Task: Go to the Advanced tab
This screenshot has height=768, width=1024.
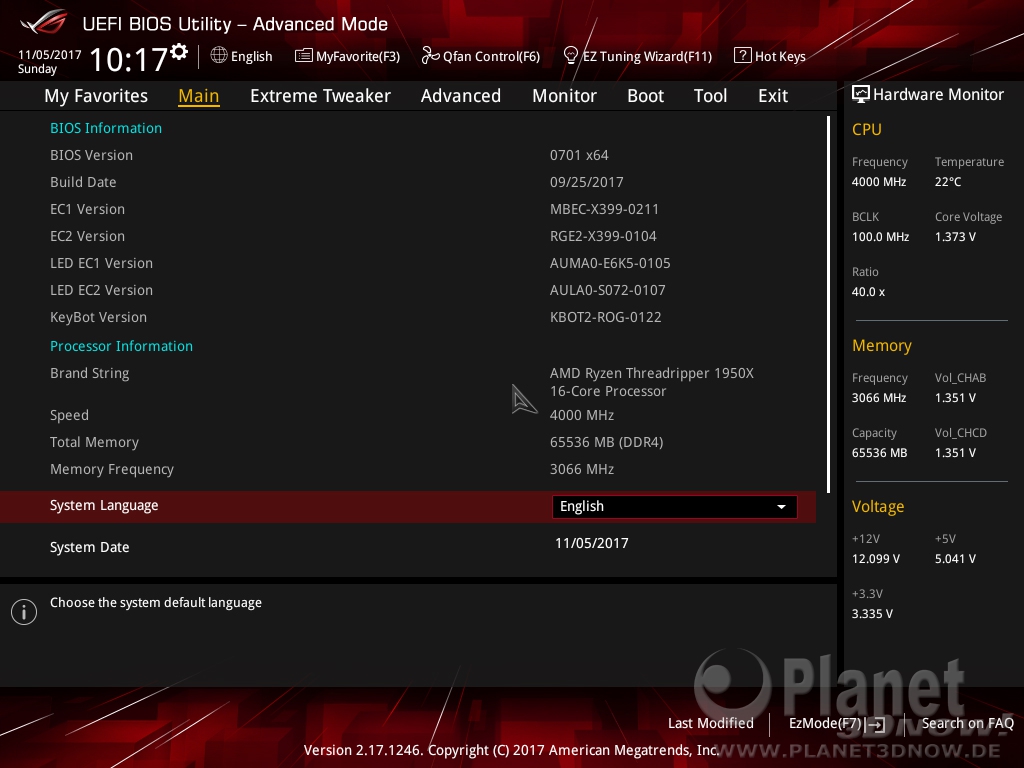Action: (460, 96)
